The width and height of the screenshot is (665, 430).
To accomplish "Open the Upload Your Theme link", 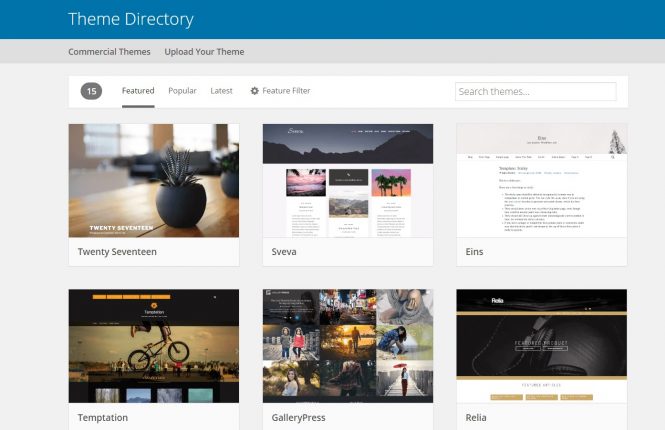I will click(x=204, y=52).
